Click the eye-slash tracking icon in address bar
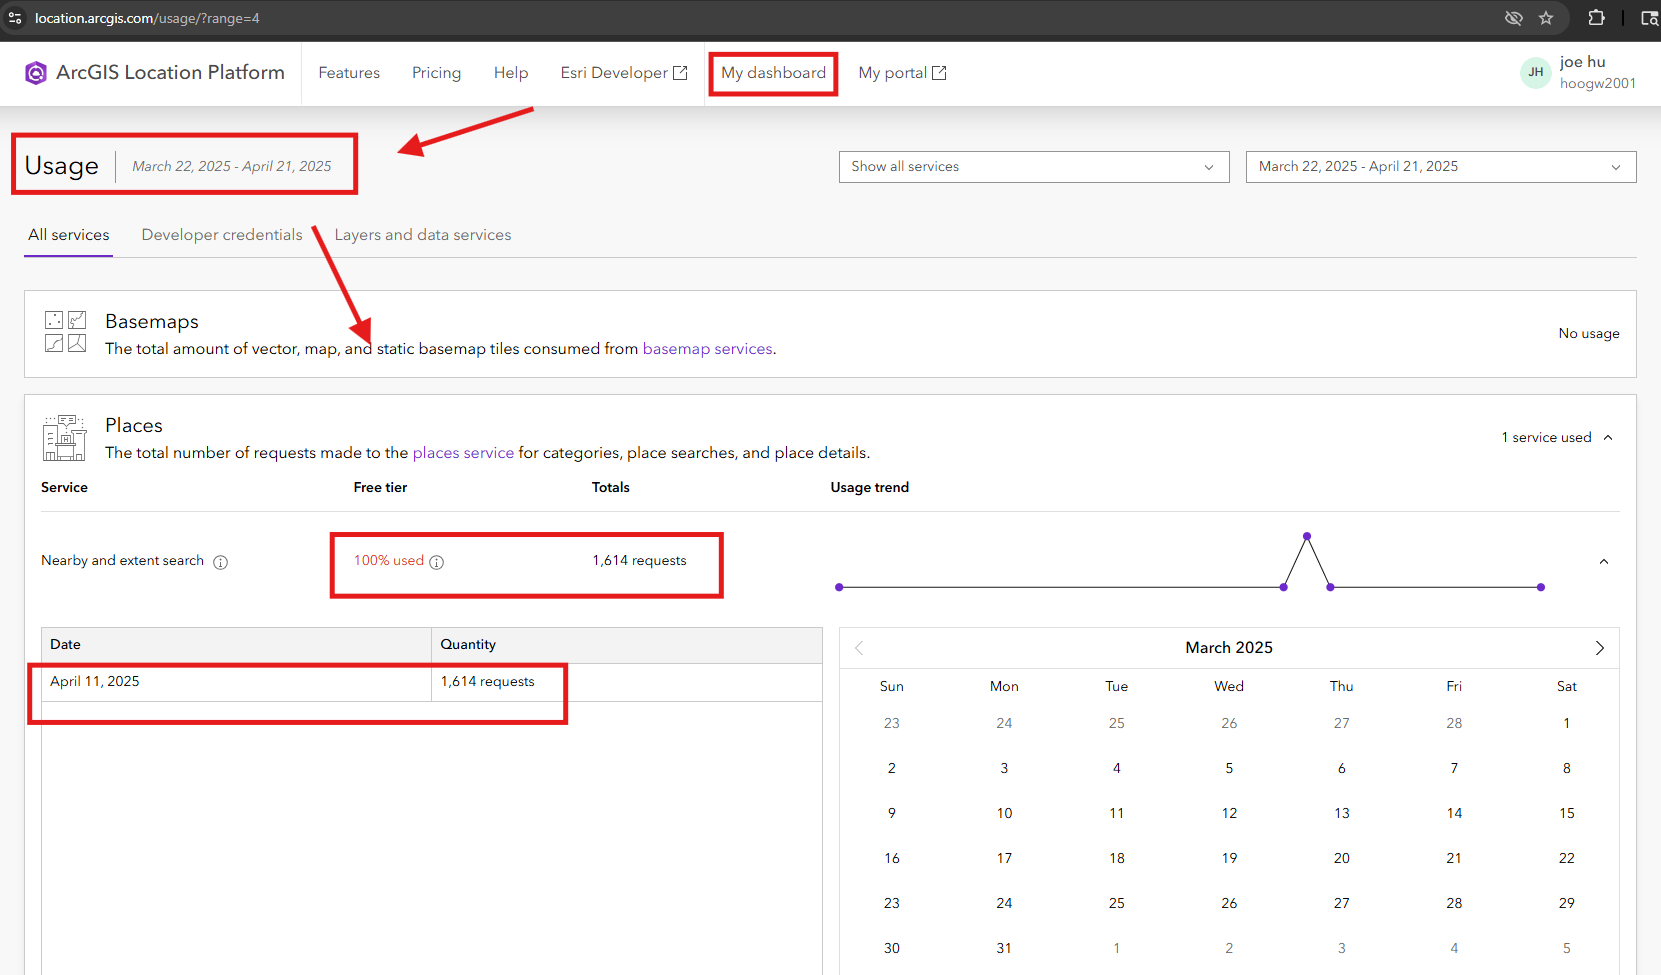The image size is (1661, 975). click(x=1514, y=18)
